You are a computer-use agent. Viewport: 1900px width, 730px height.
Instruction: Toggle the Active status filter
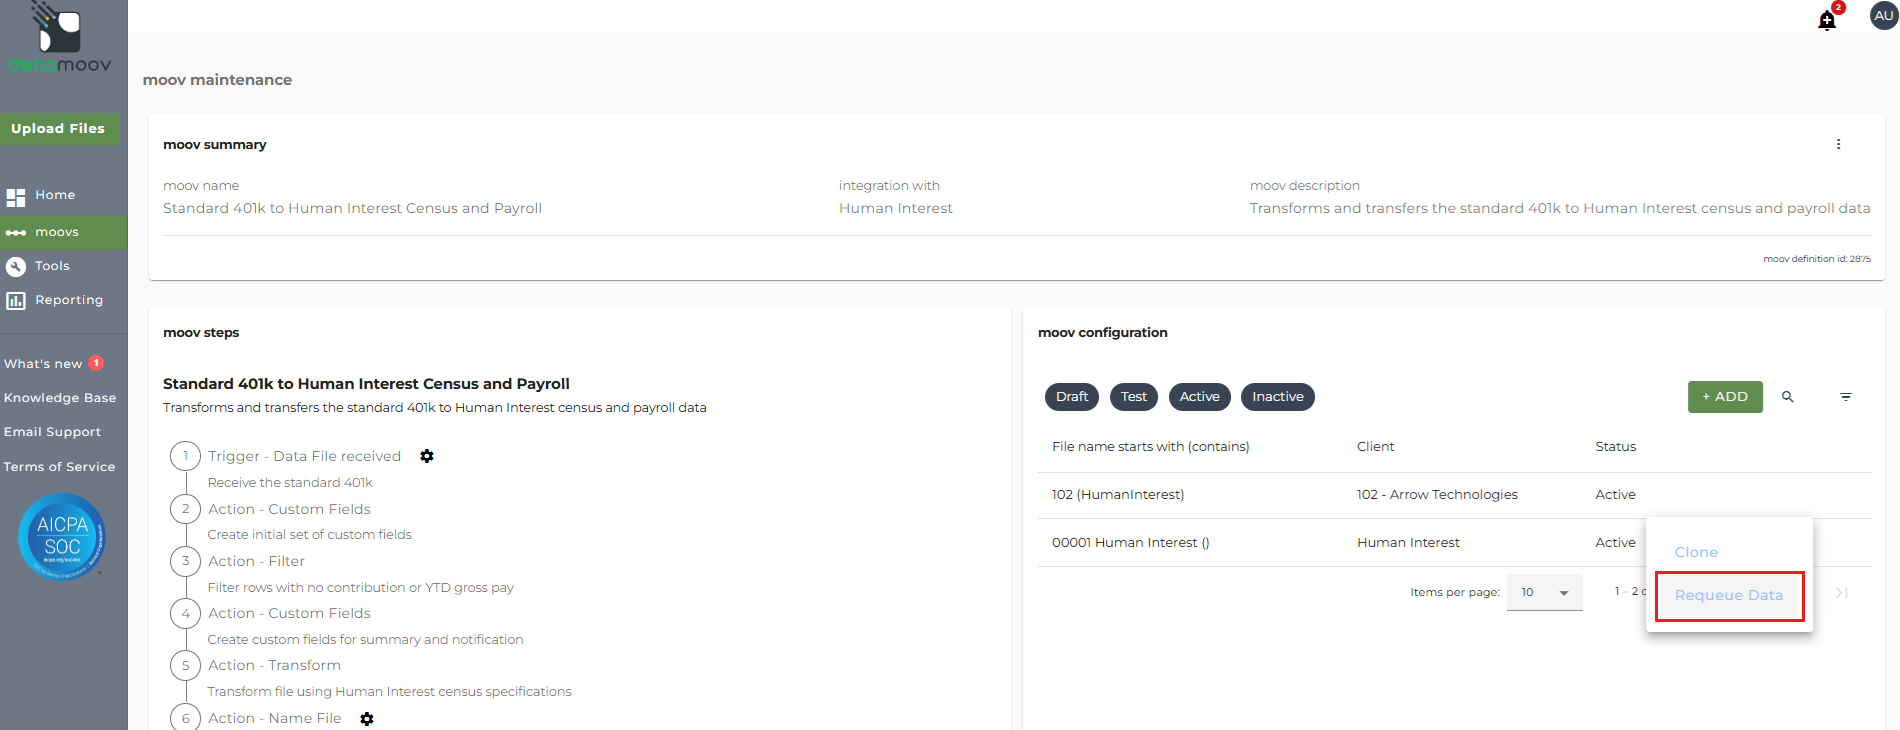(1199, 397)
